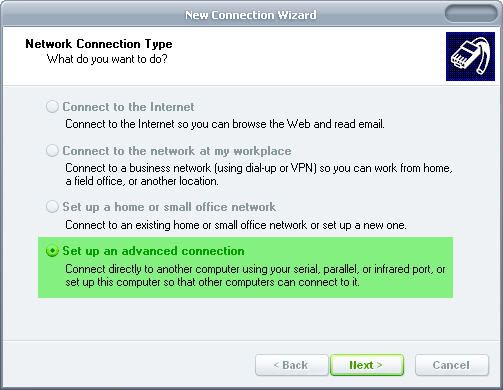Click the Network Connection Type heading
The image size is (503, 390).
[x=99, y=44]
